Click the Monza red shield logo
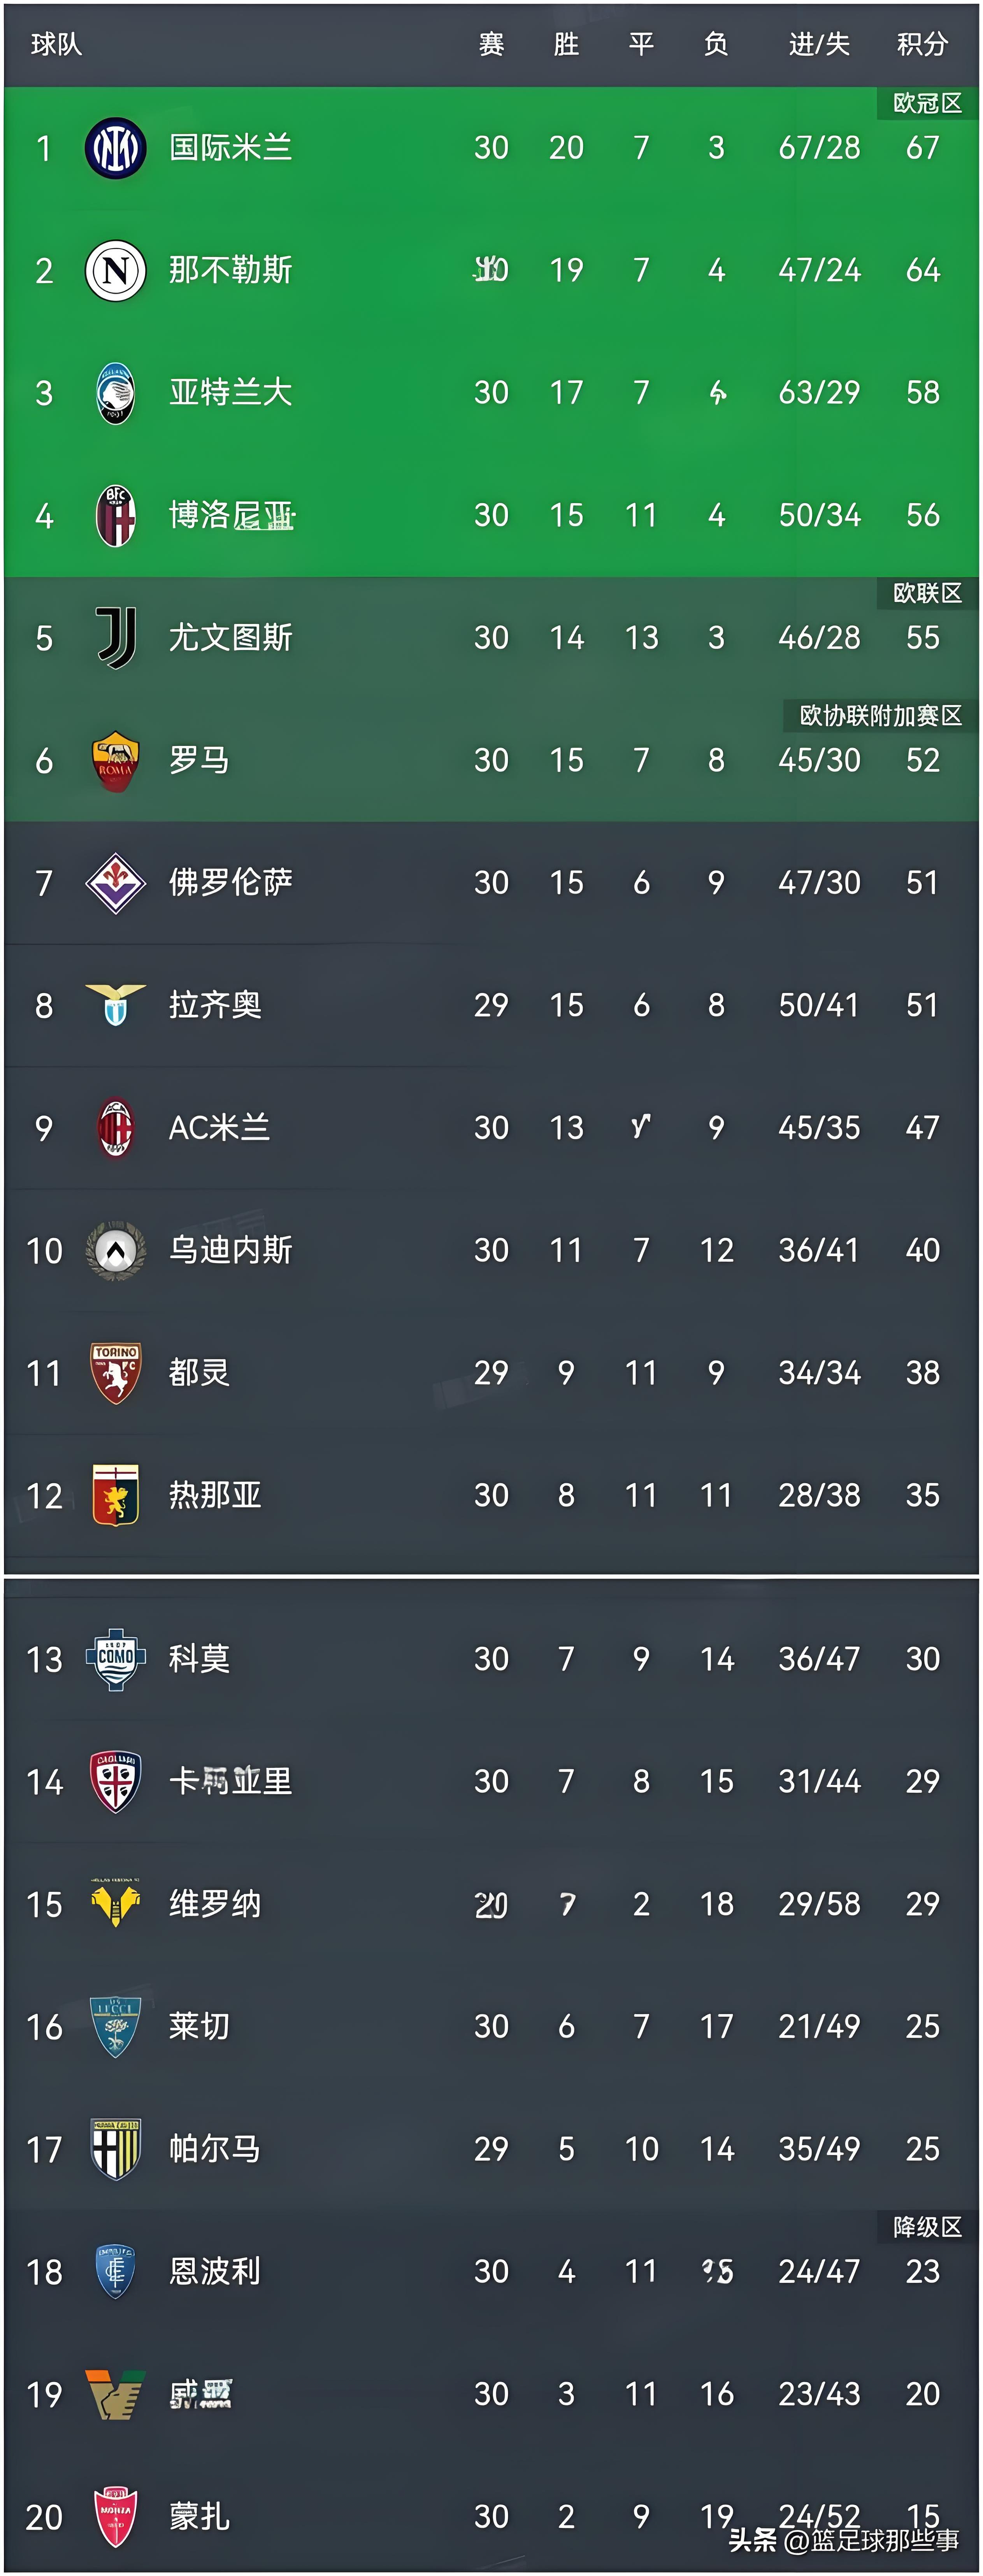Image resolution: width=983 pixels, height=2576 pixels. coord(116,2516)
